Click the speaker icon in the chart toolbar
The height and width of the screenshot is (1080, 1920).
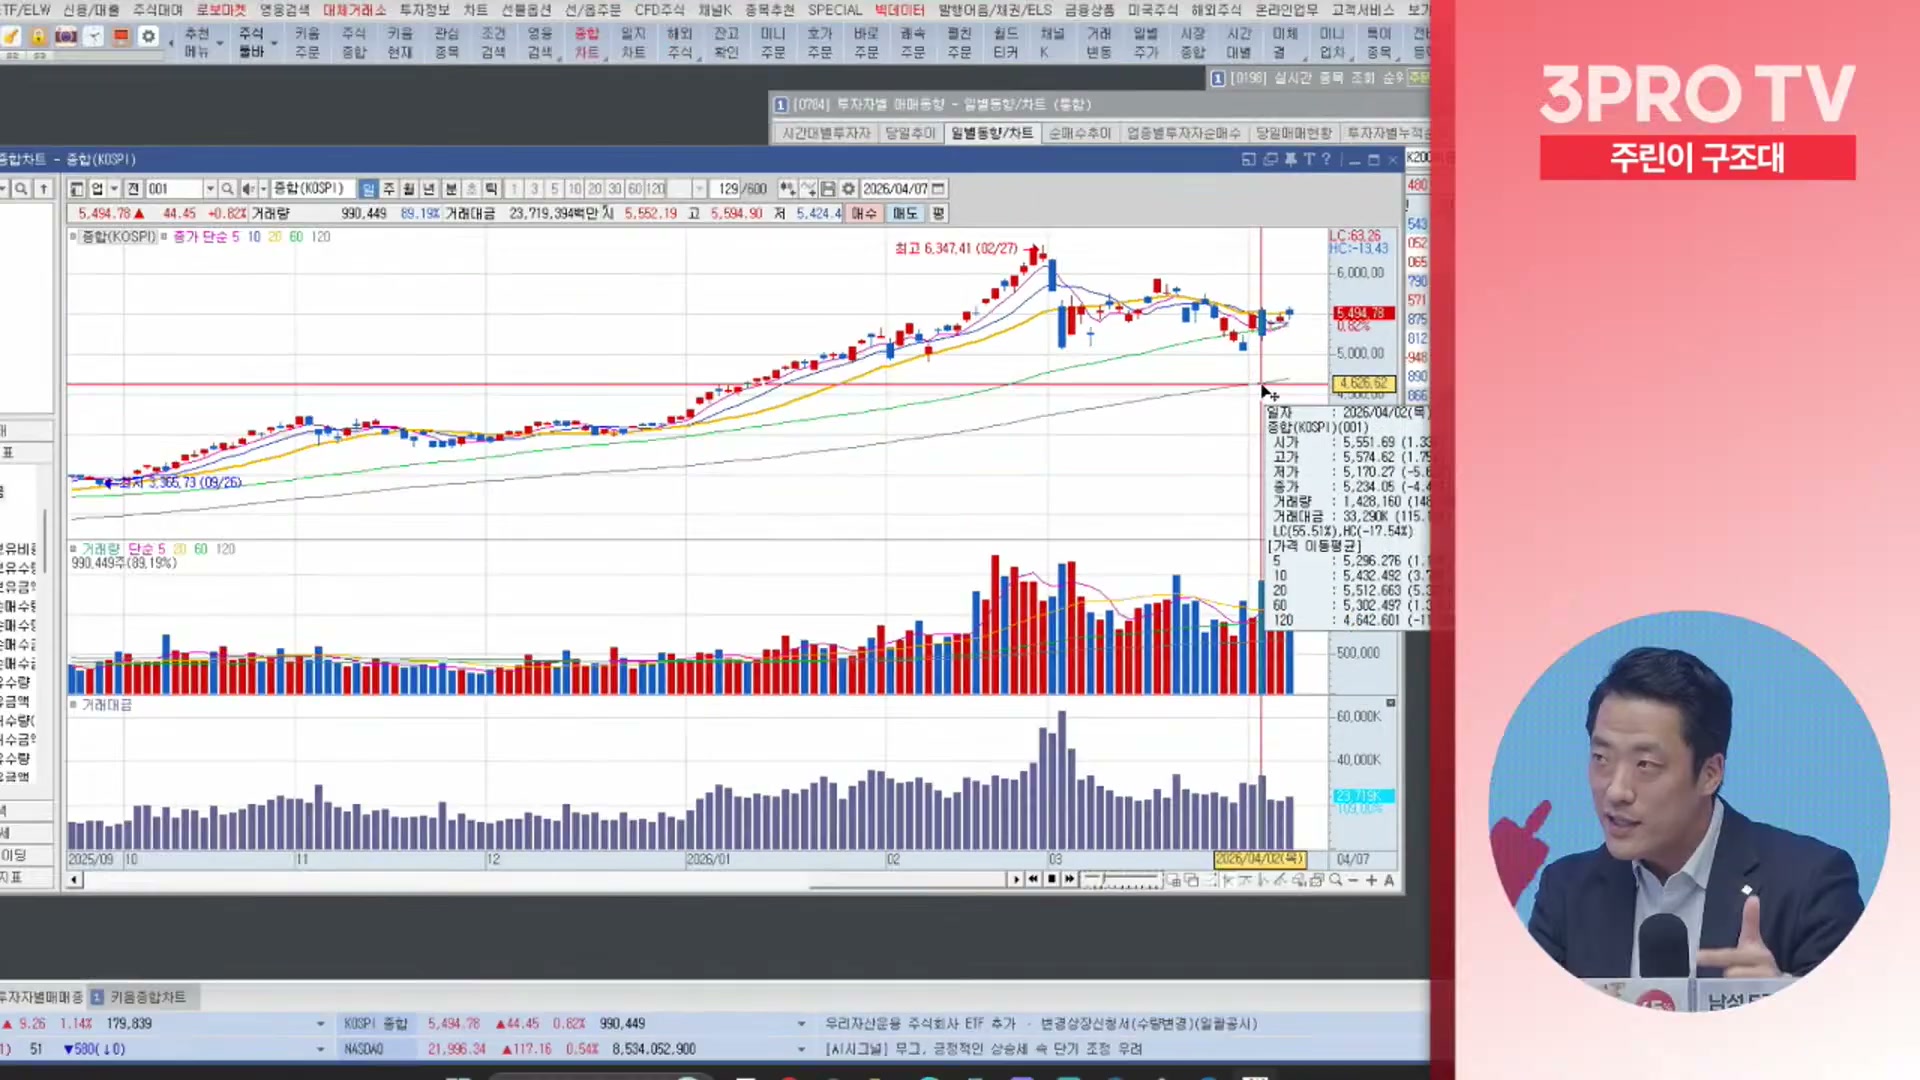pos(248,188)
